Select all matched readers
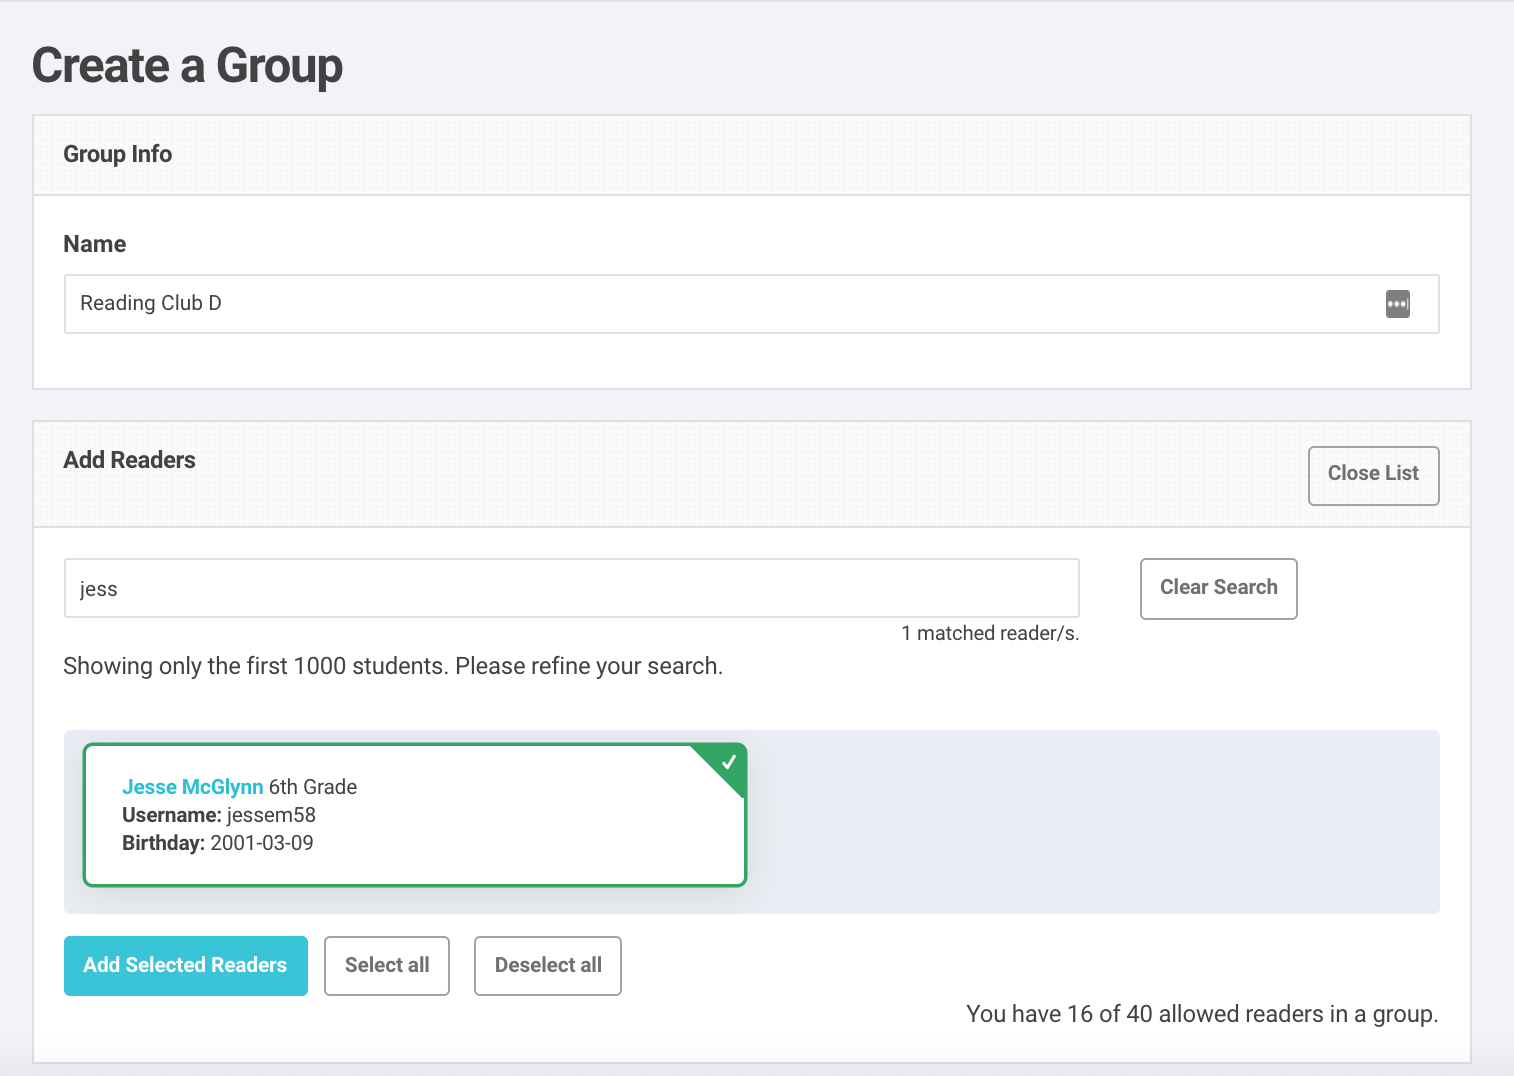Screen dimensions: 1514x1076 pyautogui.click(x=387, y=965)
